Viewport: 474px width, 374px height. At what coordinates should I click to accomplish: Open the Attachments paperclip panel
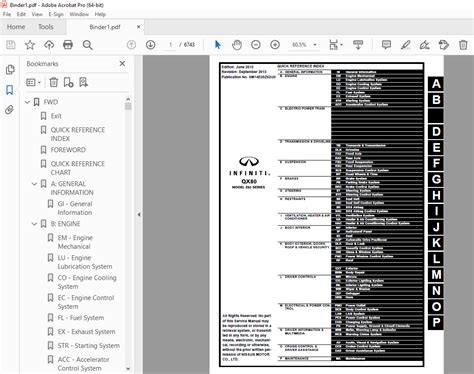coord(10,110)
